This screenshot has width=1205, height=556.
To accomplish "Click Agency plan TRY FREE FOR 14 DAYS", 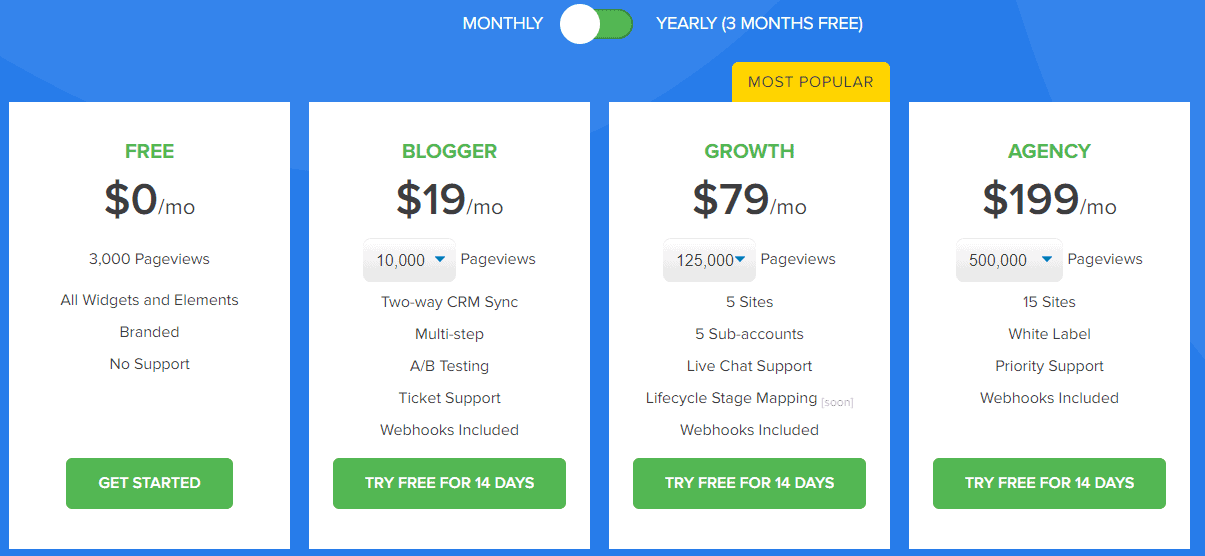I will pyautogui.click(x=1049, y=483).
